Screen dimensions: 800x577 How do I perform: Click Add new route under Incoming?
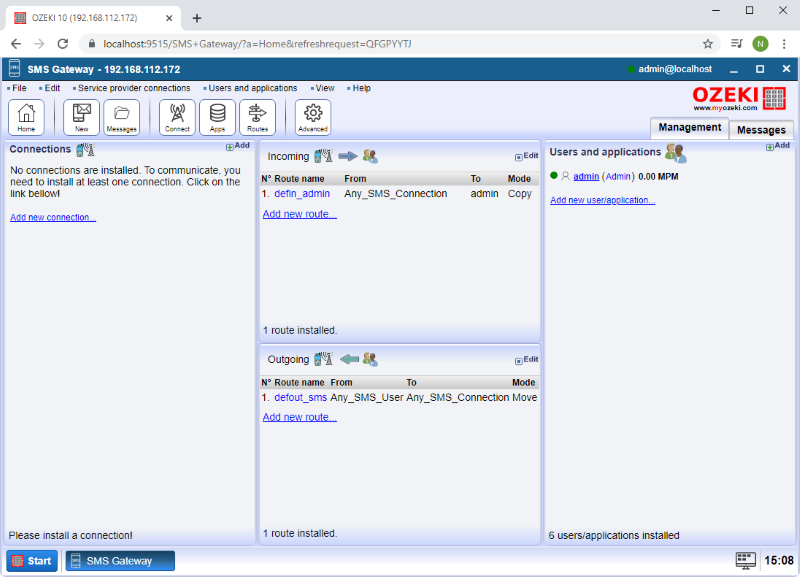coord(299,214)
